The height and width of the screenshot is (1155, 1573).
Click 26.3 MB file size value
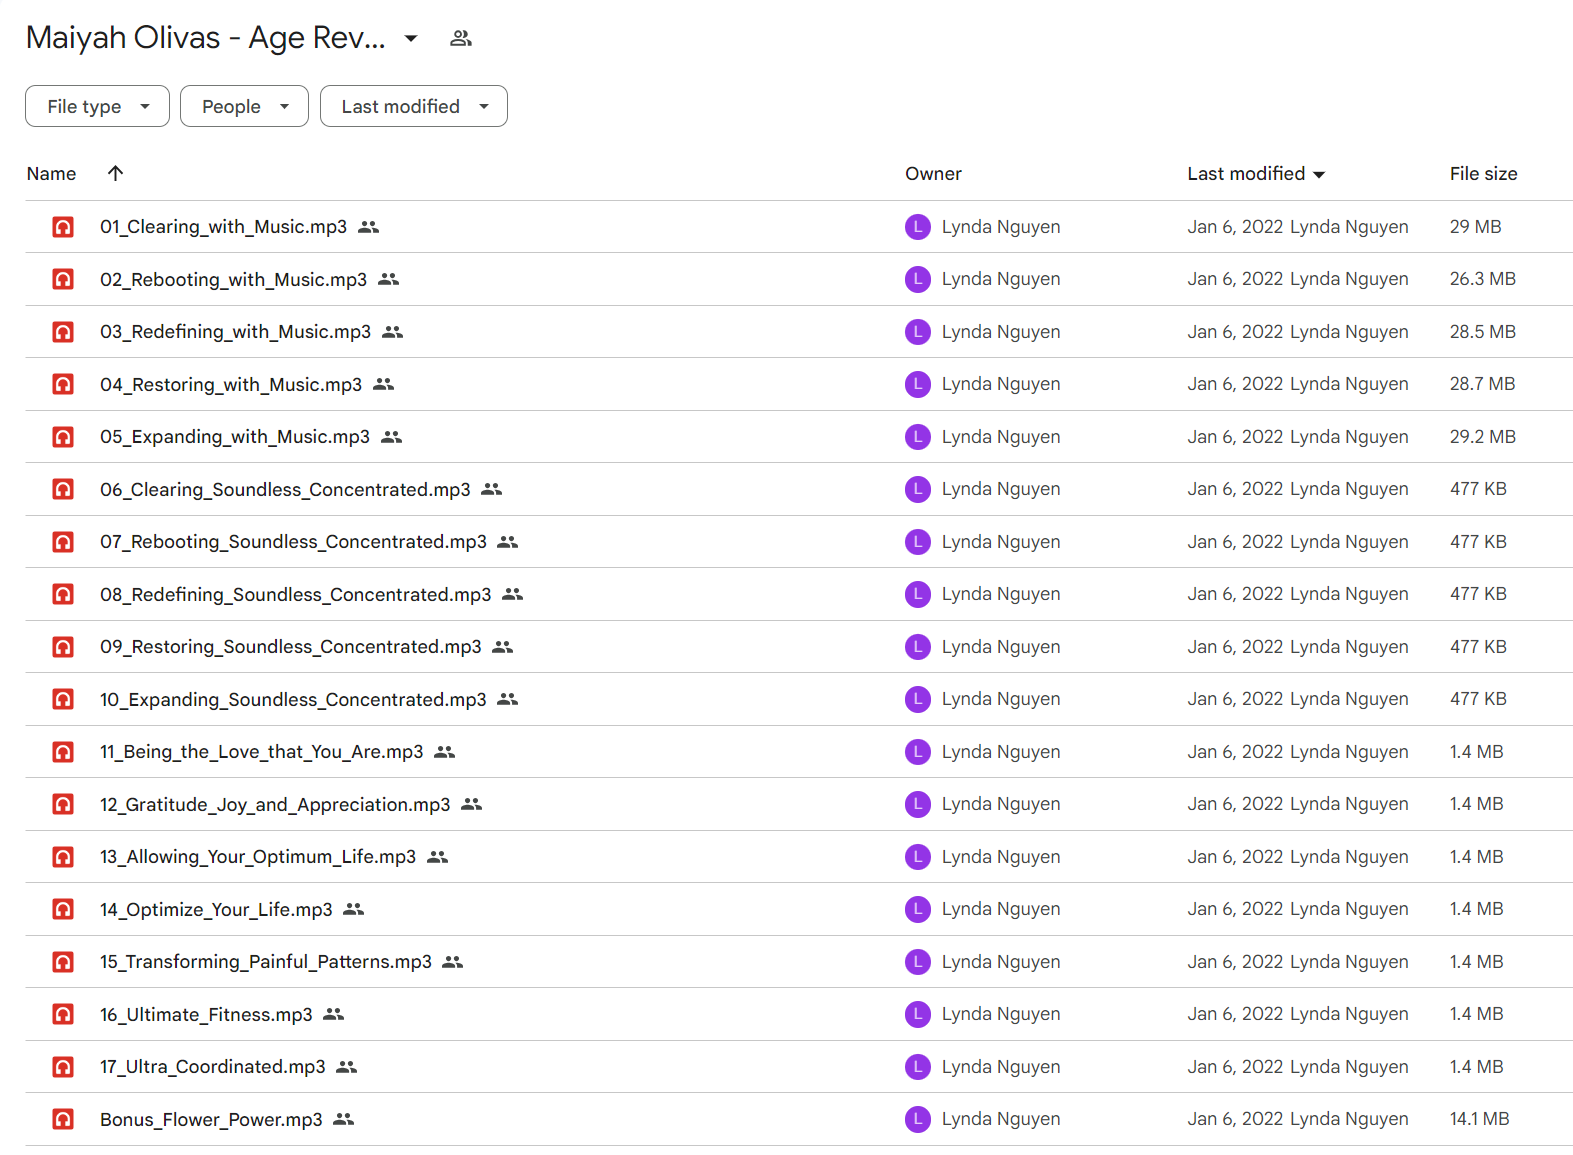(x=1482, y=279)
